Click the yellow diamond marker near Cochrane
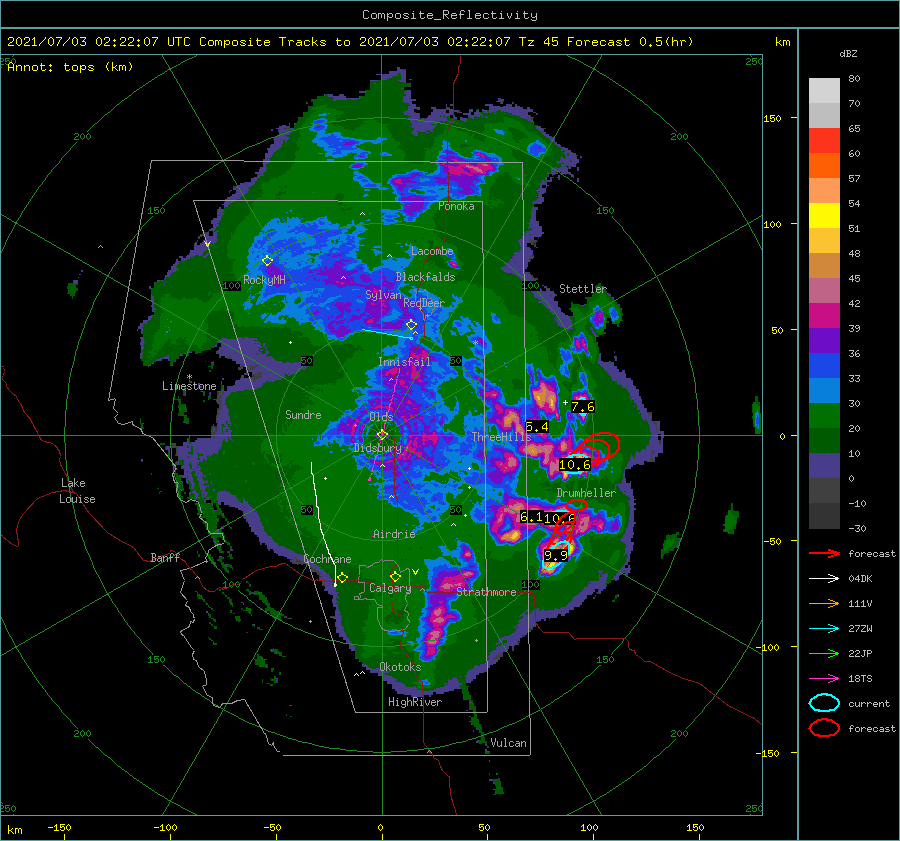 point(342,578)
